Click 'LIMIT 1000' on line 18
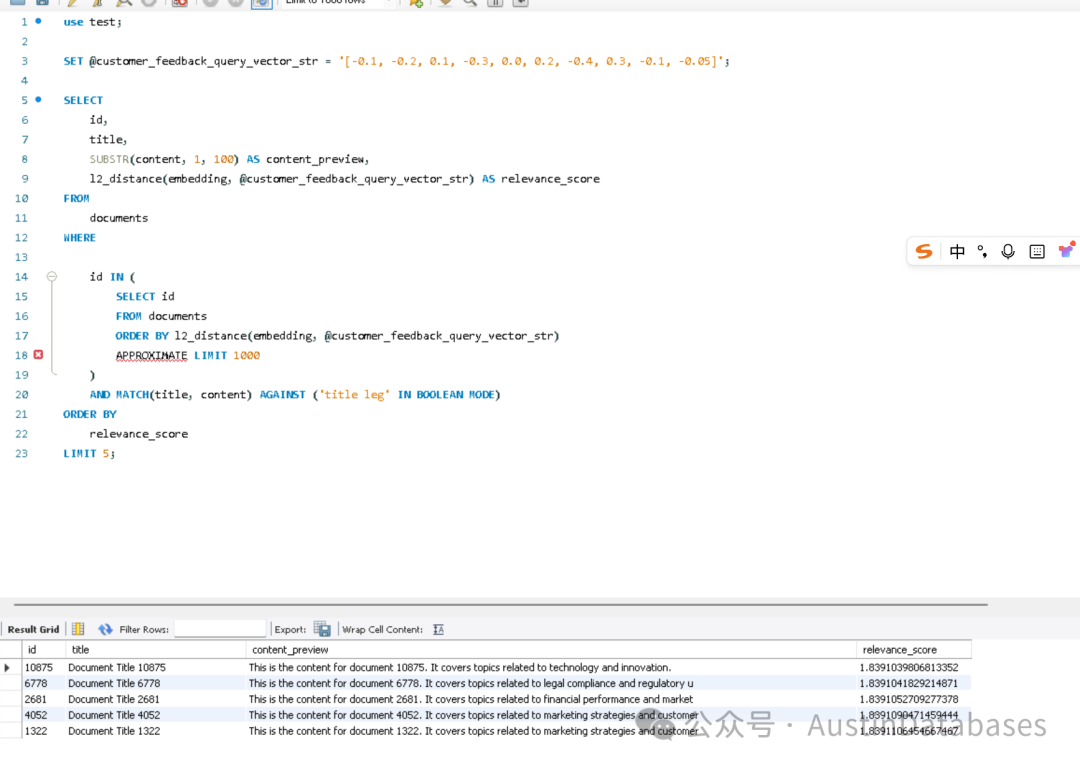The image size is (1080, 768). [x=227, y=355]
